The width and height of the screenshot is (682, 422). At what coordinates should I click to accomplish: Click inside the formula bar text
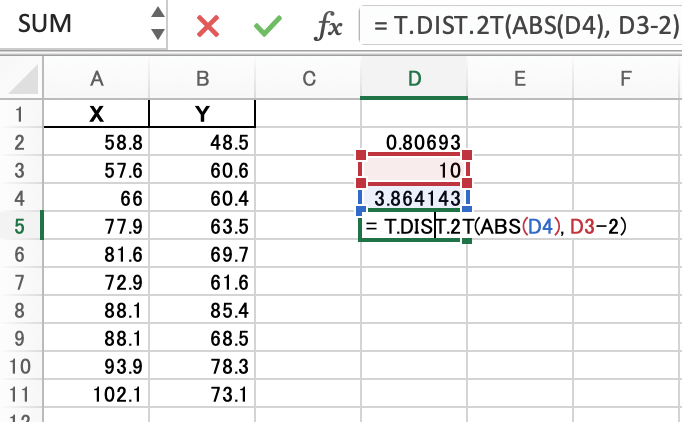tap(520, 25)
